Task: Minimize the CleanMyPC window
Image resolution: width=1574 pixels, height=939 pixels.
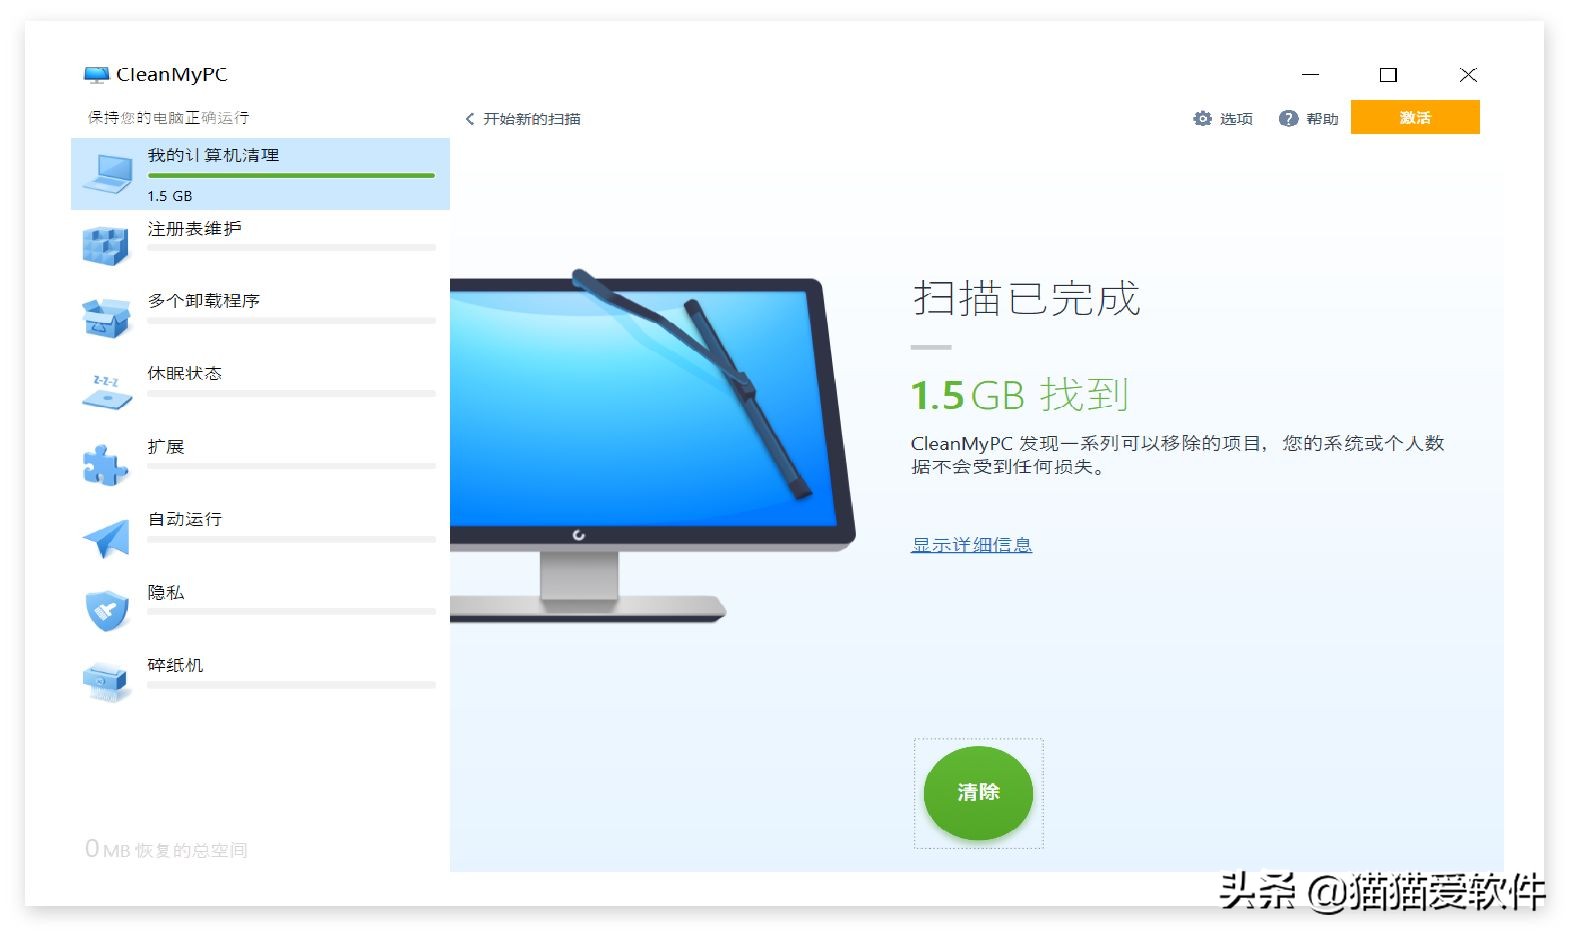Action: [1310, 75]
